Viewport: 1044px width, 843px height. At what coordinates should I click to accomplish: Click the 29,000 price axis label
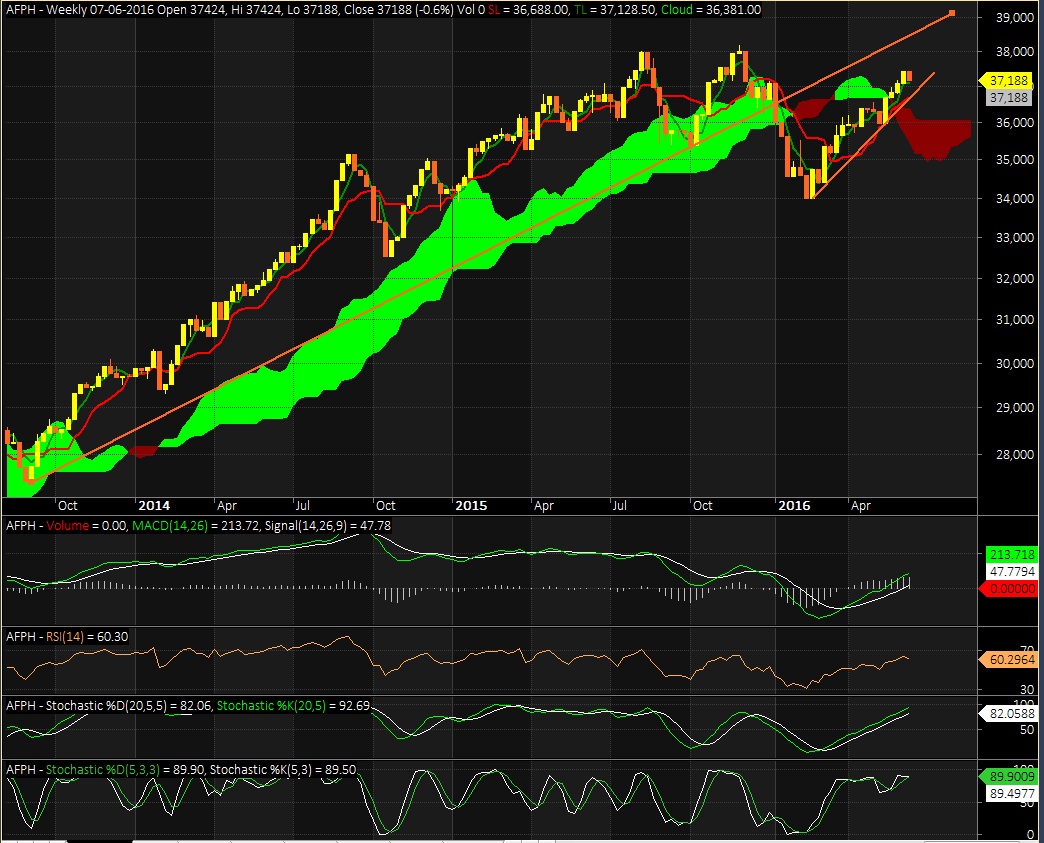click(1015, 408)
